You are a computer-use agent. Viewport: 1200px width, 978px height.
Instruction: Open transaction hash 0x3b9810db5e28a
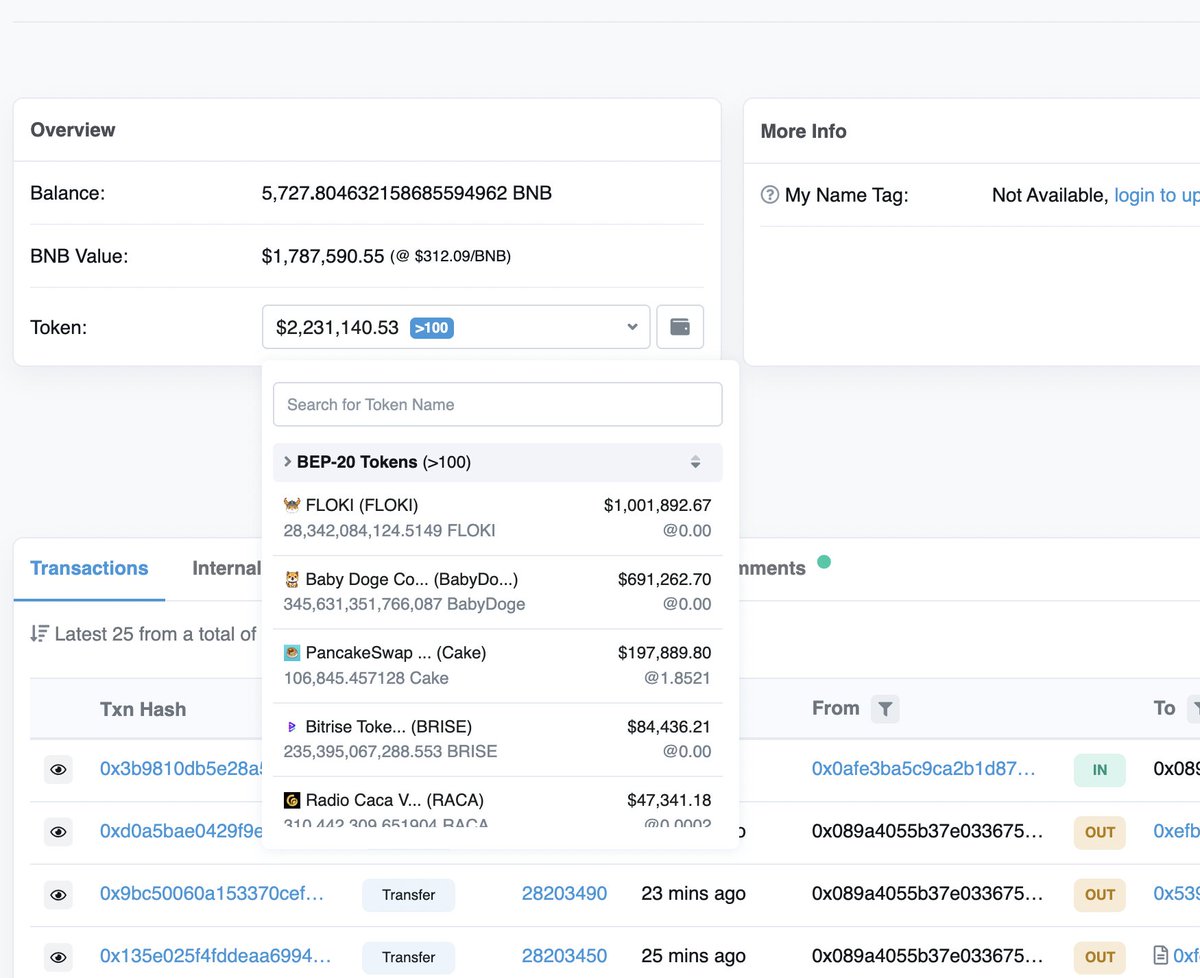(x=181, y=769)
